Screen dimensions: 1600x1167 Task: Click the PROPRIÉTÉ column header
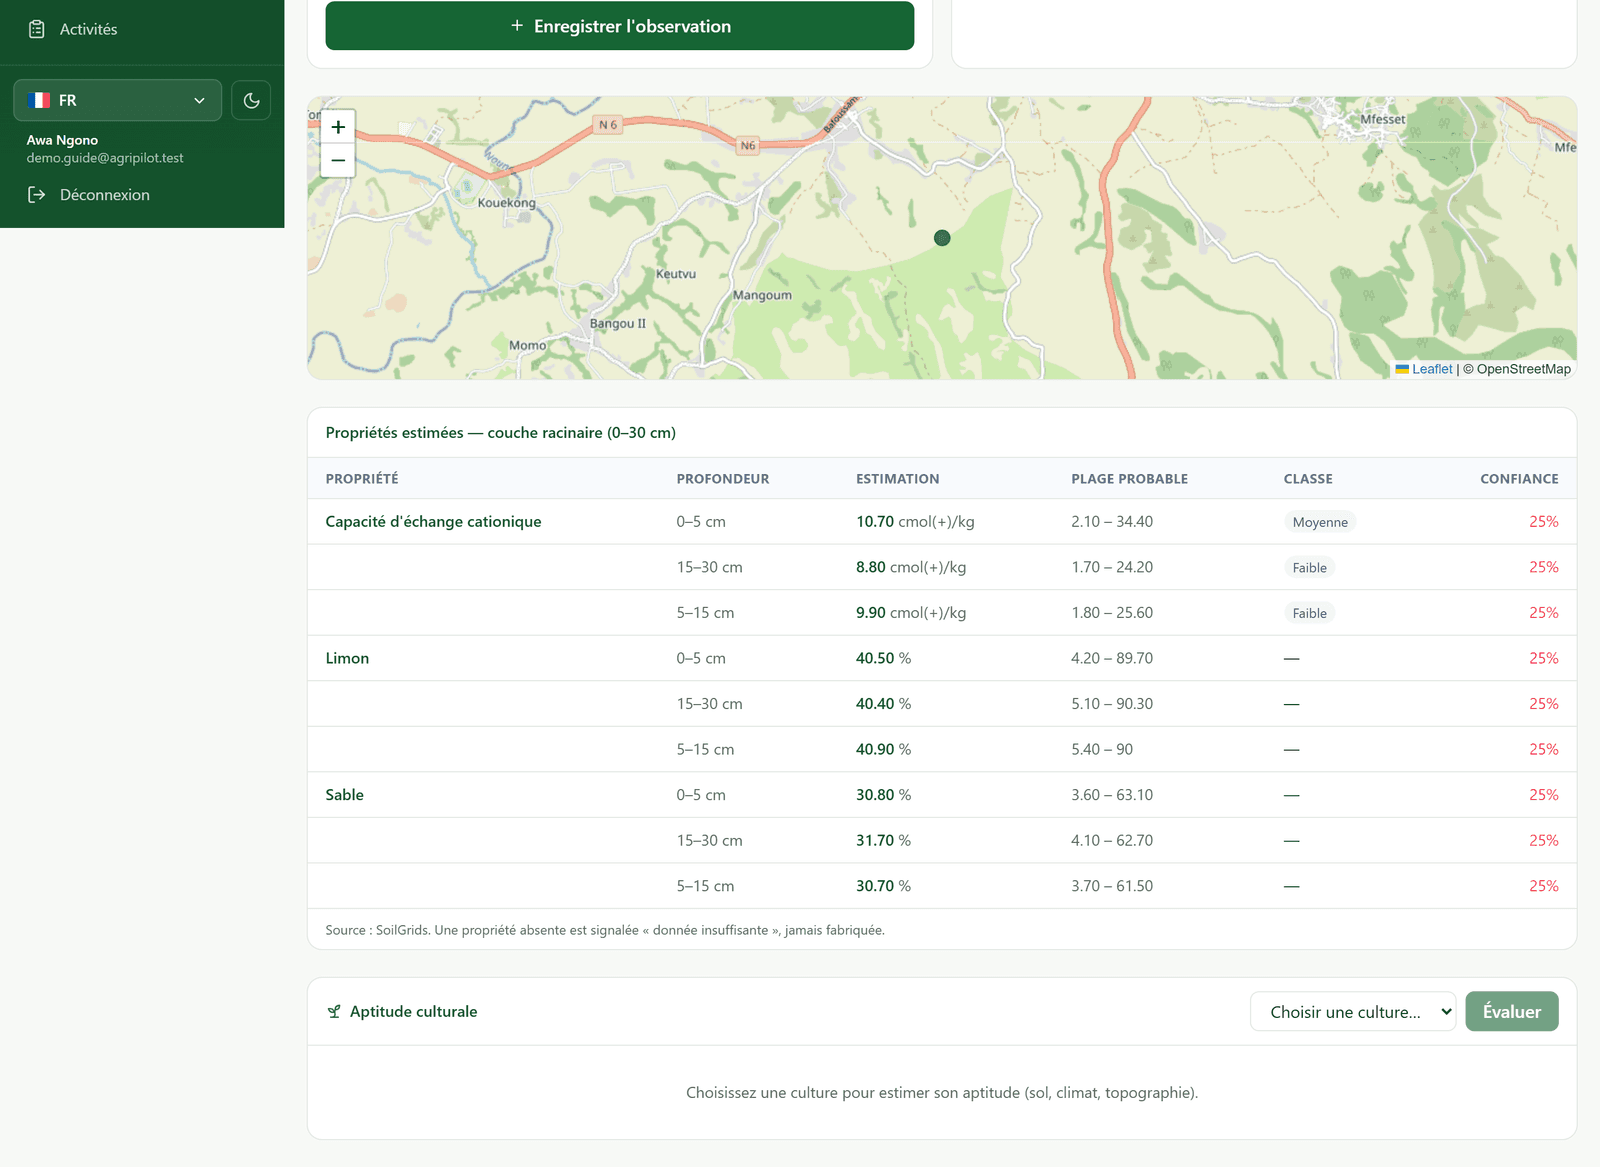pyautogui.click(x=362, y=479)
